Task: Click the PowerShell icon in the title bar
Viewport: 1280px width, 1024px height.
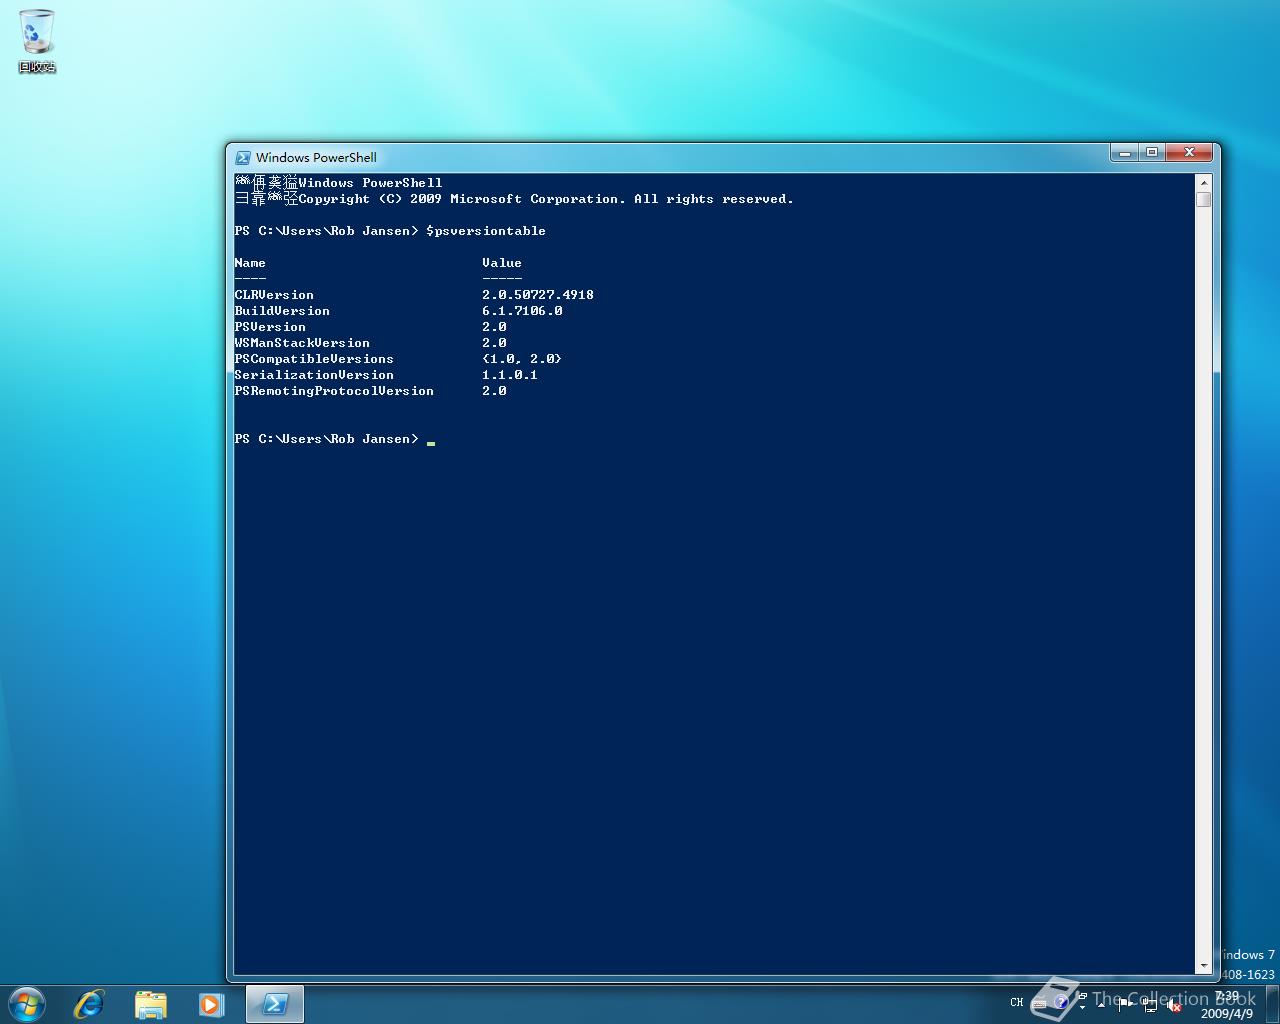Action: pyautogui.click(x=243, y=157)
